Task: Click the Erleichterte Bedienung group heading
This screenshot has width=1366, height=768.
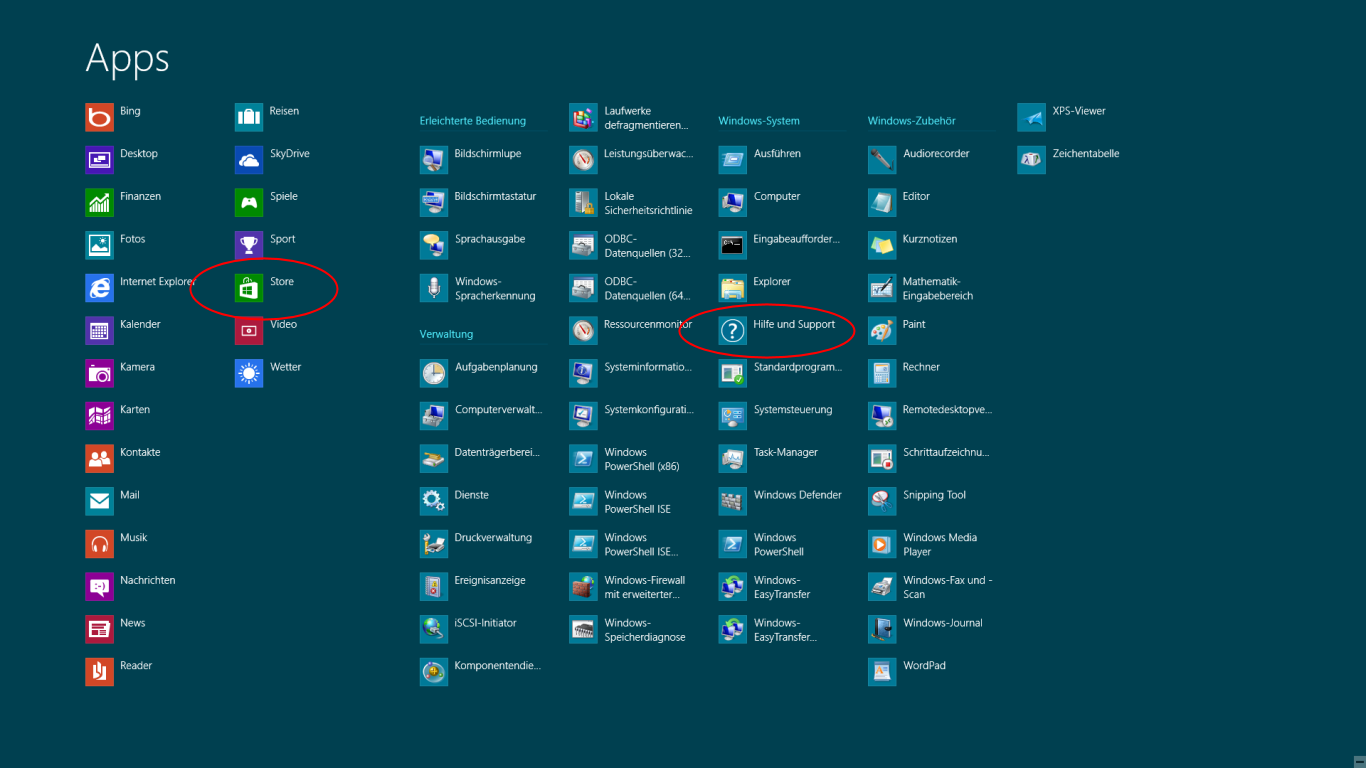Action: click(x=472, y=121)
